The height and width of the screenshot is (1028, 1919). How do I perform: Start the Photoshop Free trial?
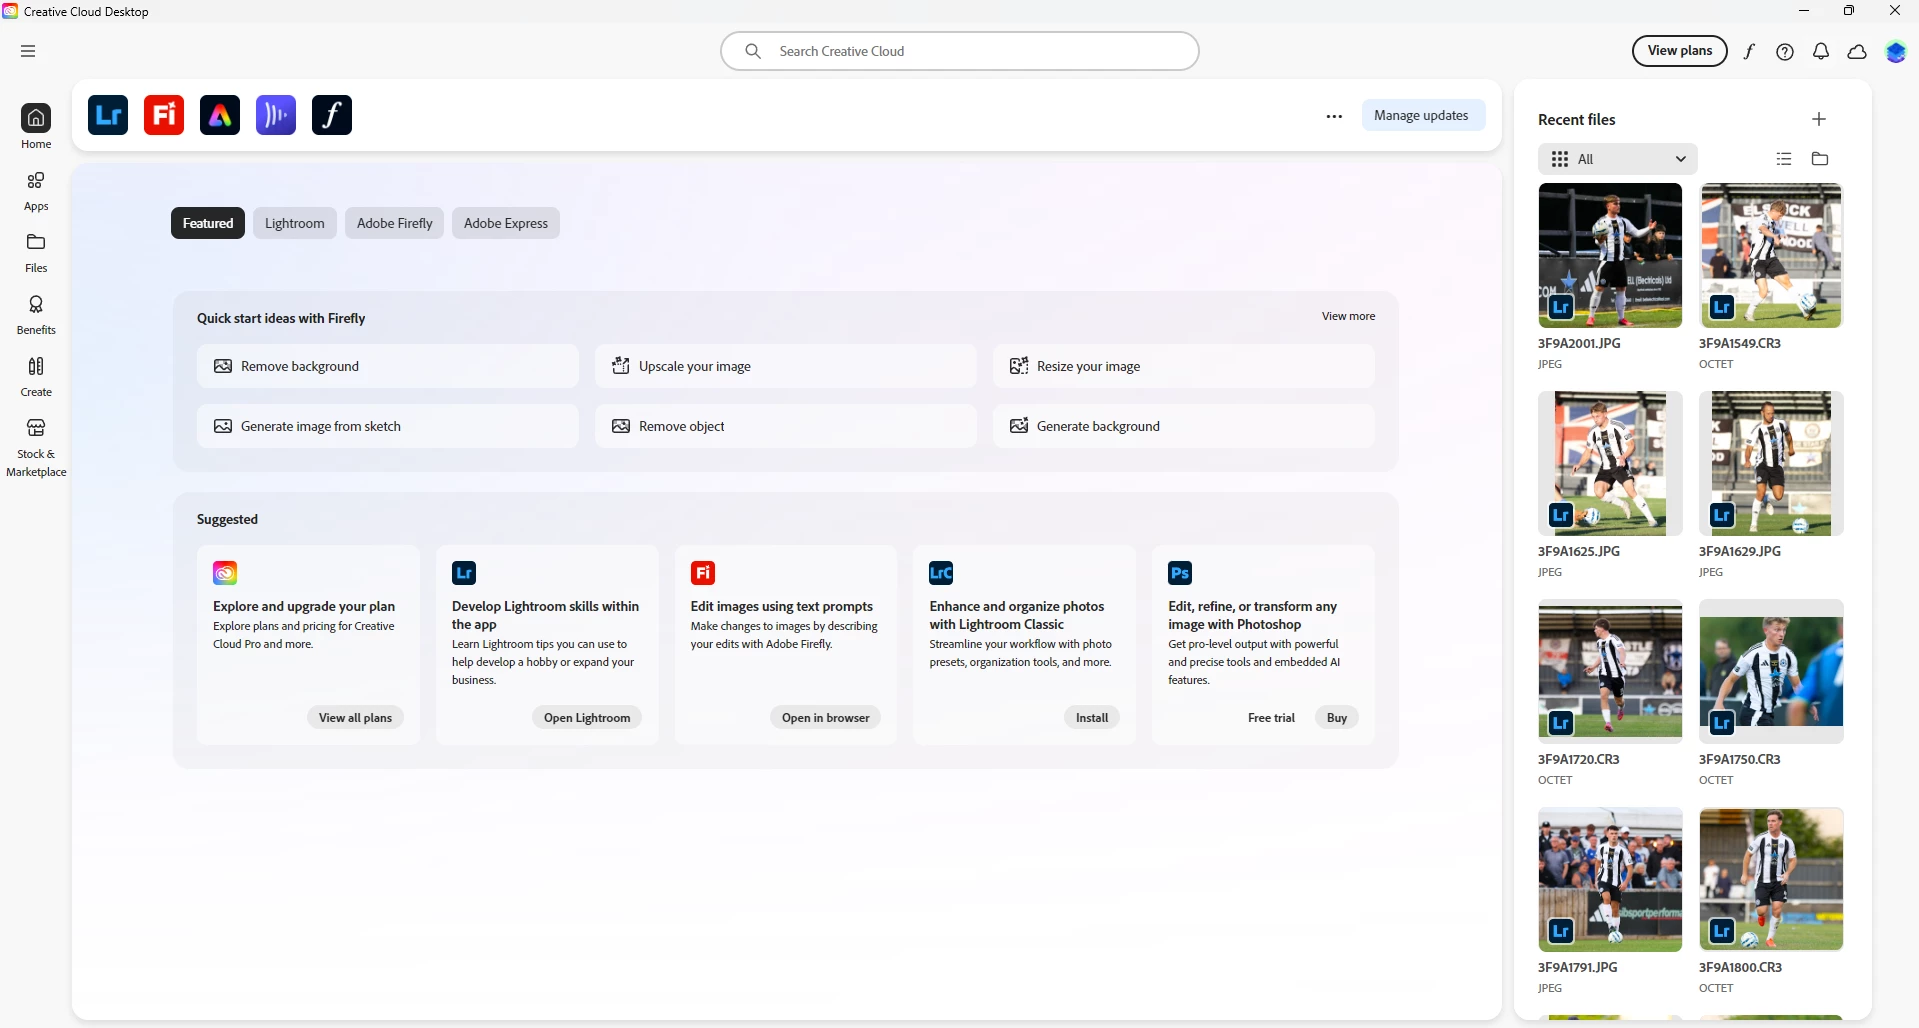[1271, 718]
